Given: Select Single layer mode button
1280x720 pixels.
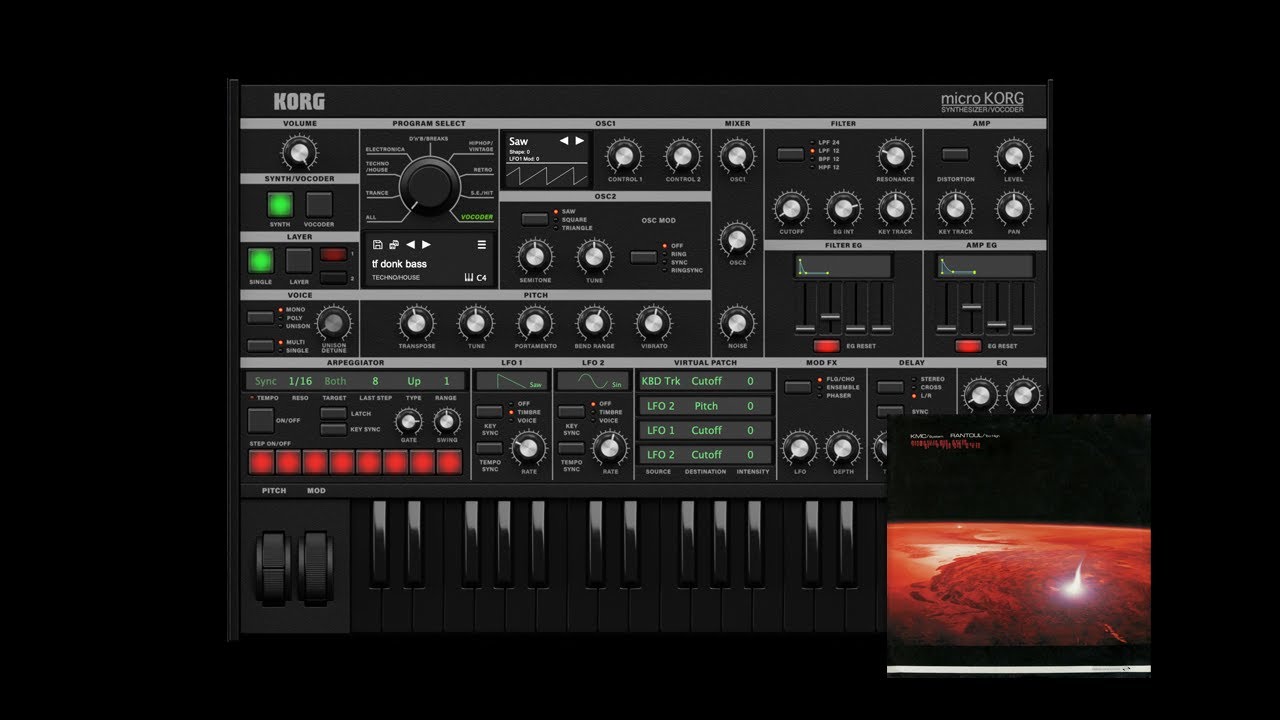Looking at the screenshot, I should pos(261,261).
